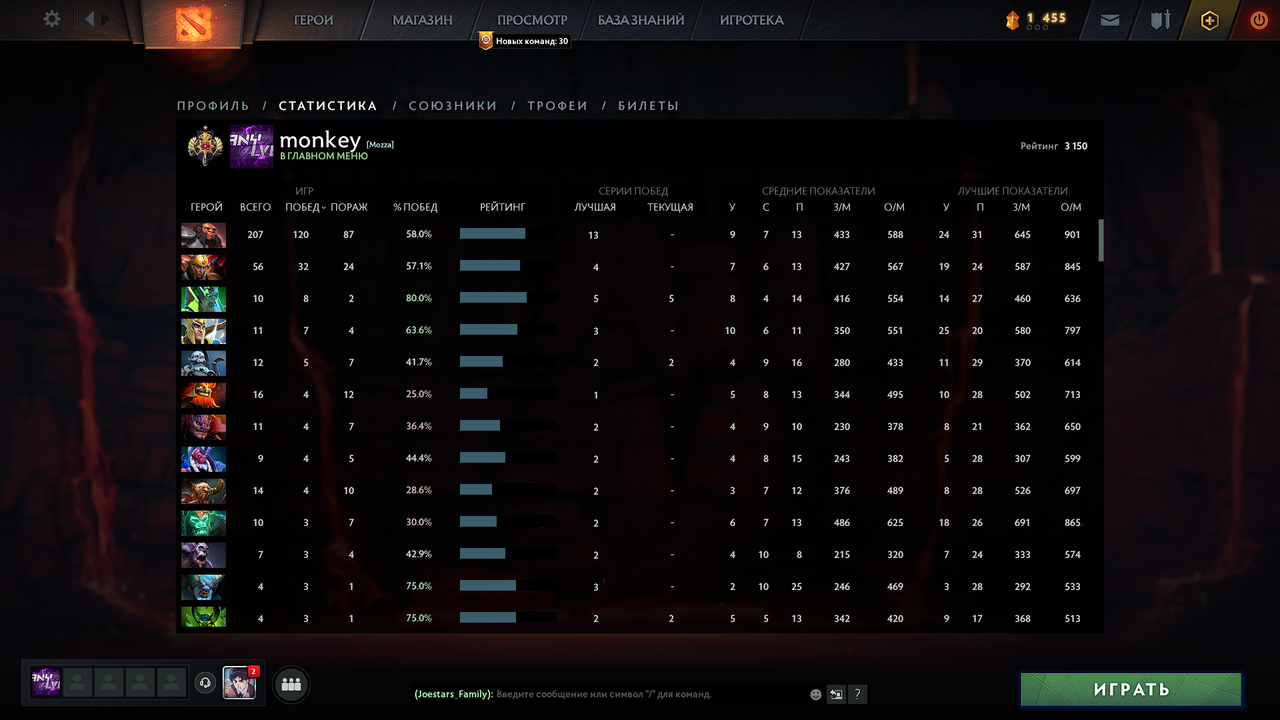Sort by ВСЕГО column header

[x=255, y=207]
